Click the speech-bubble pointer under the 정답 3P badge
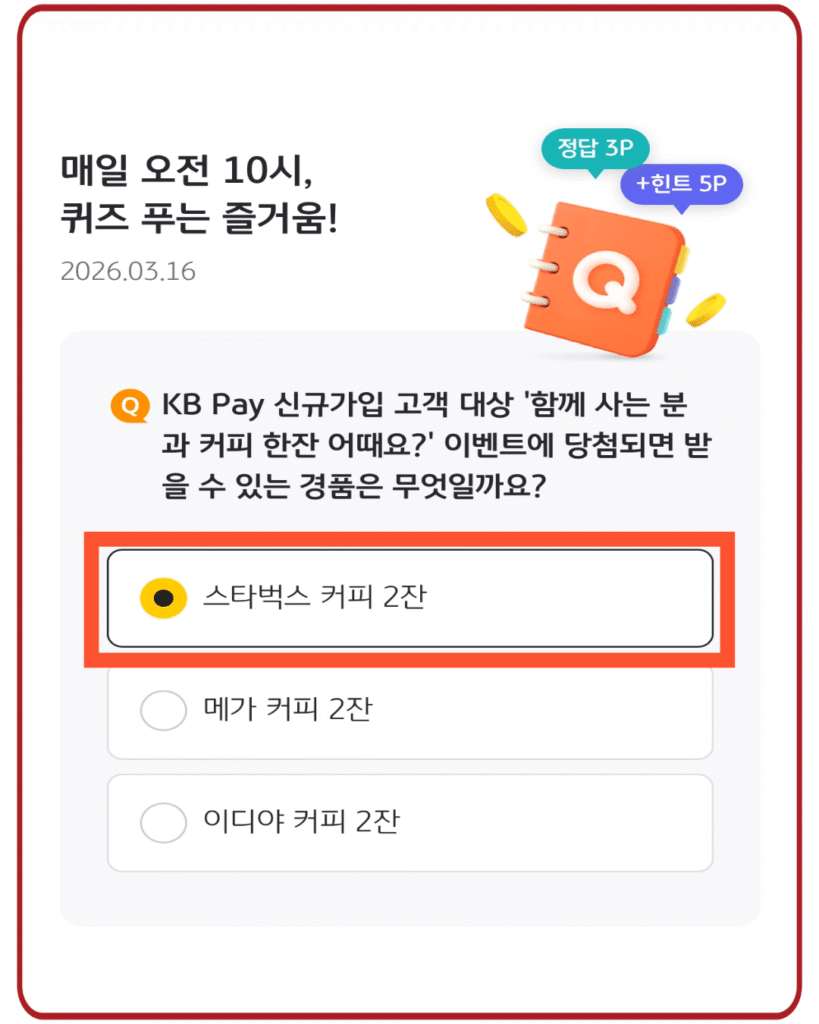819x1024 pixels. pos(596,175)
